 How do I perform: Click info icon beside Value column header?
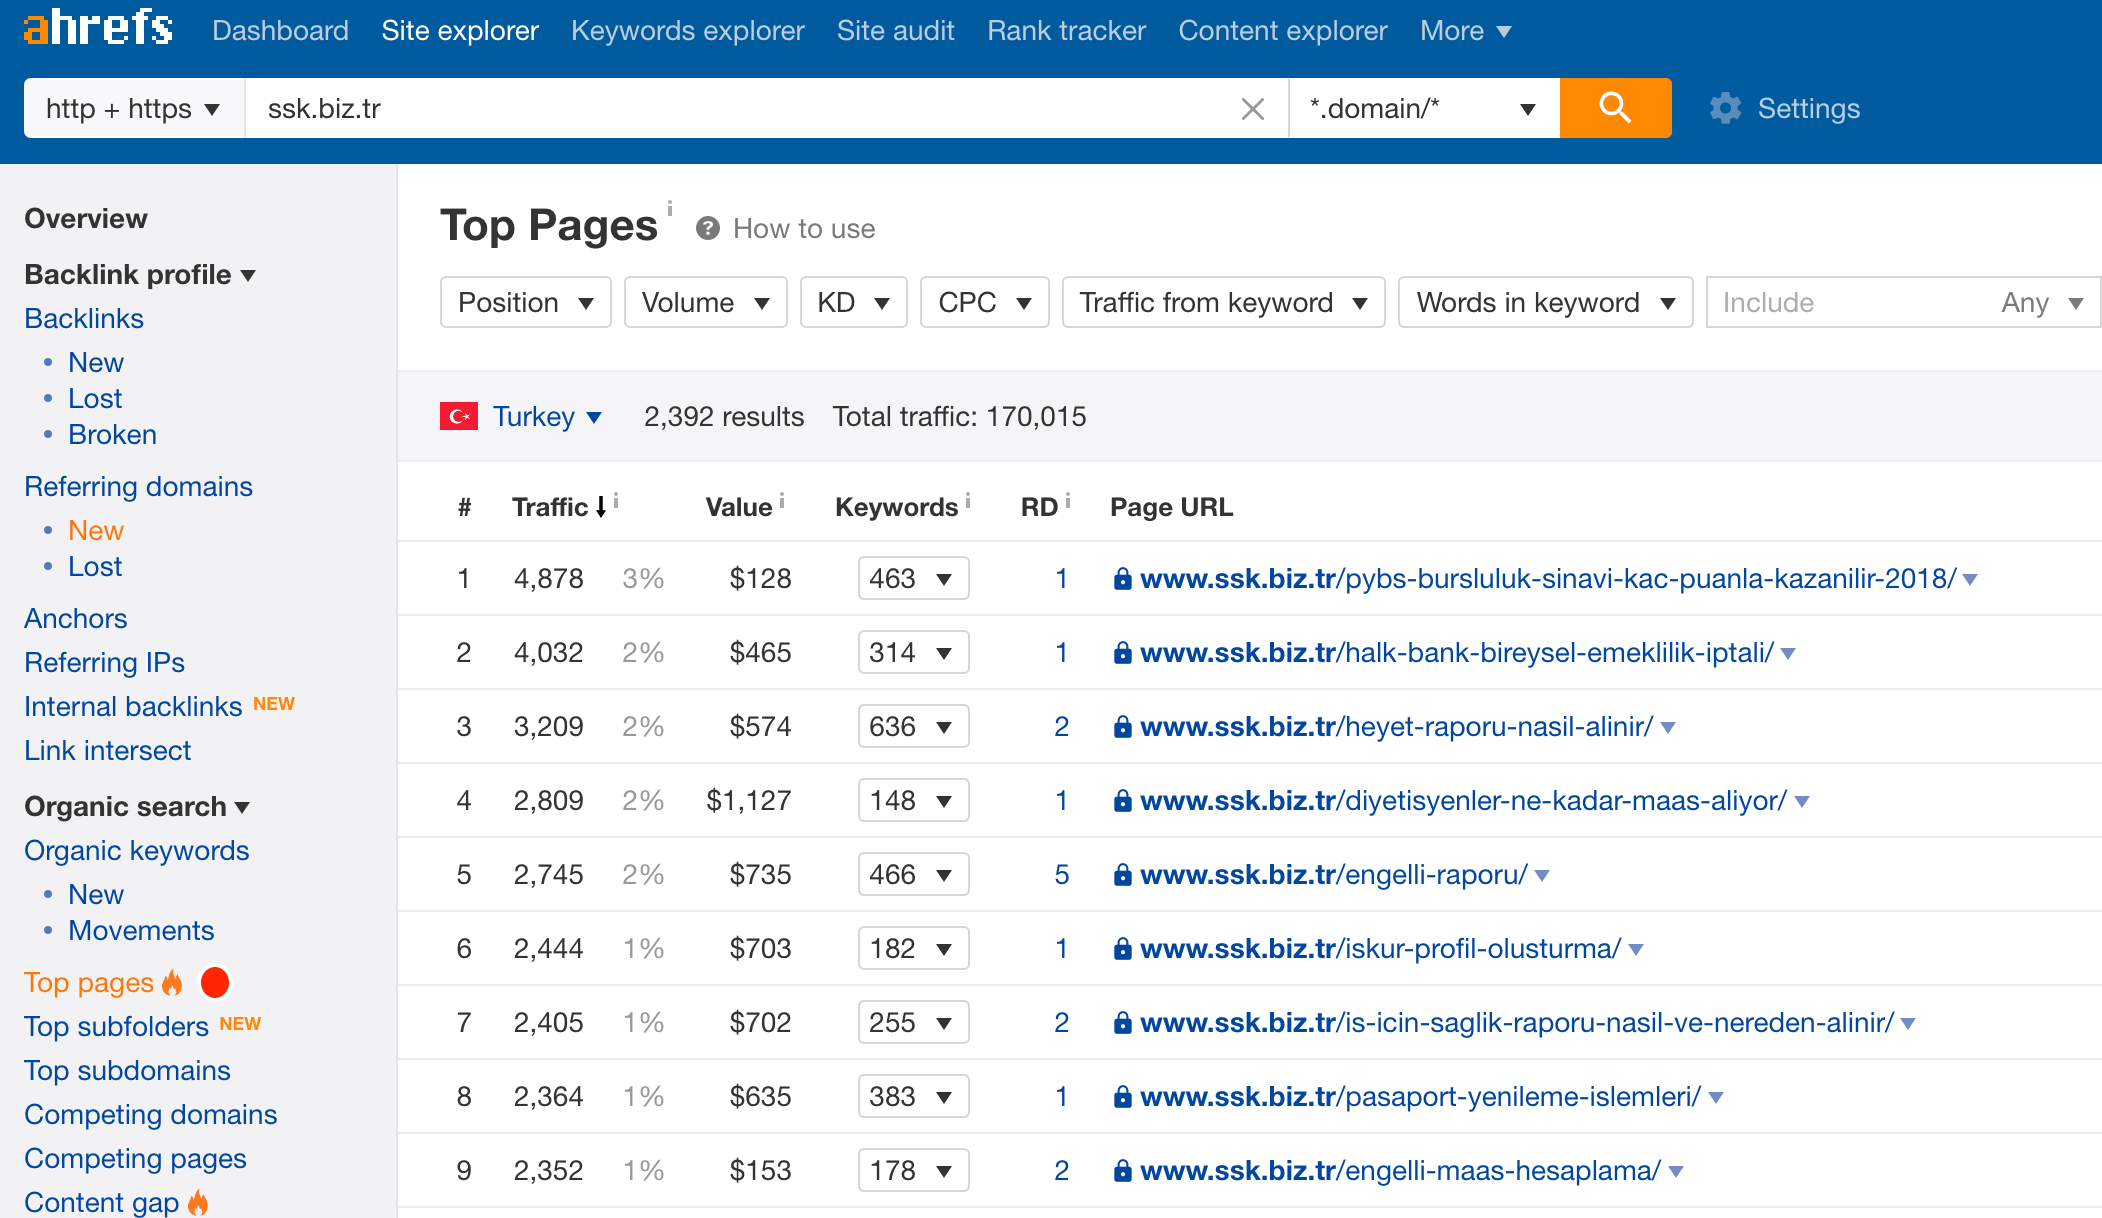pos(782,500)
